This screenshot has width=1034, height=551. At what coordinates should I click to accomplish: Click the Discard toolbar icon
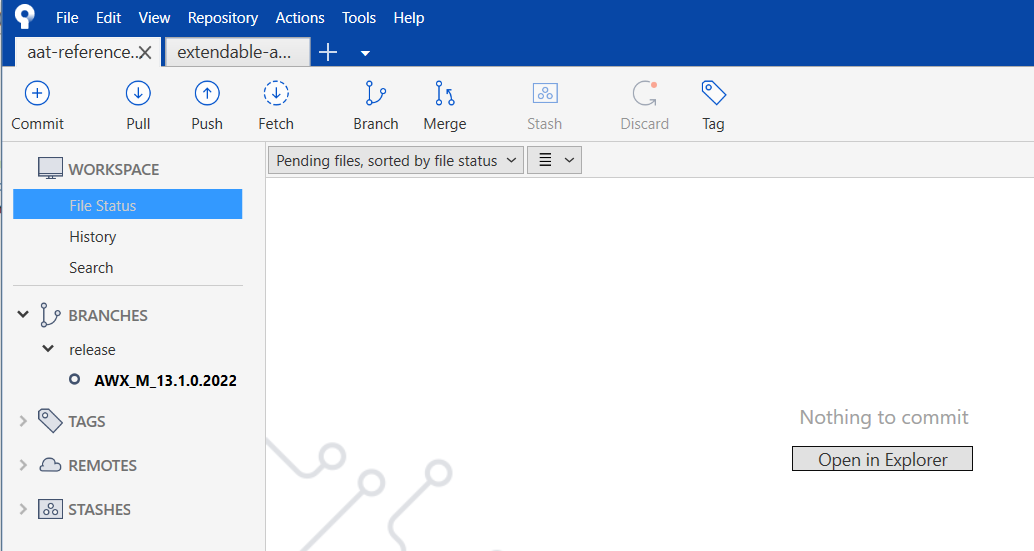click(644, 94)
